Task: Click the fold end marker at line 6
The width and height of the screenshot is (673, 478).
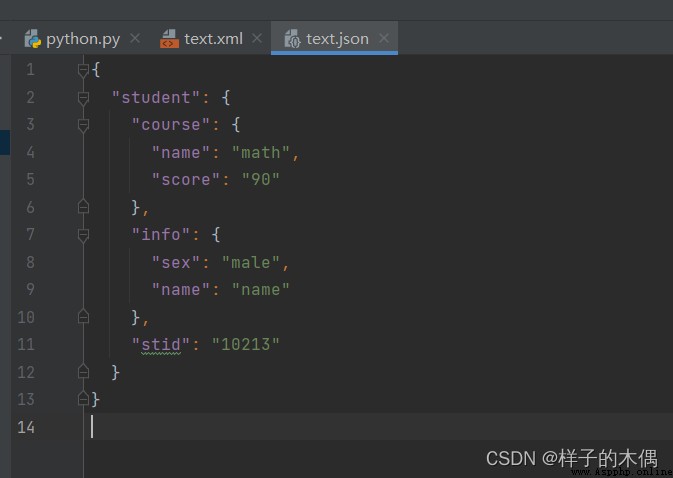Action: 83,207
